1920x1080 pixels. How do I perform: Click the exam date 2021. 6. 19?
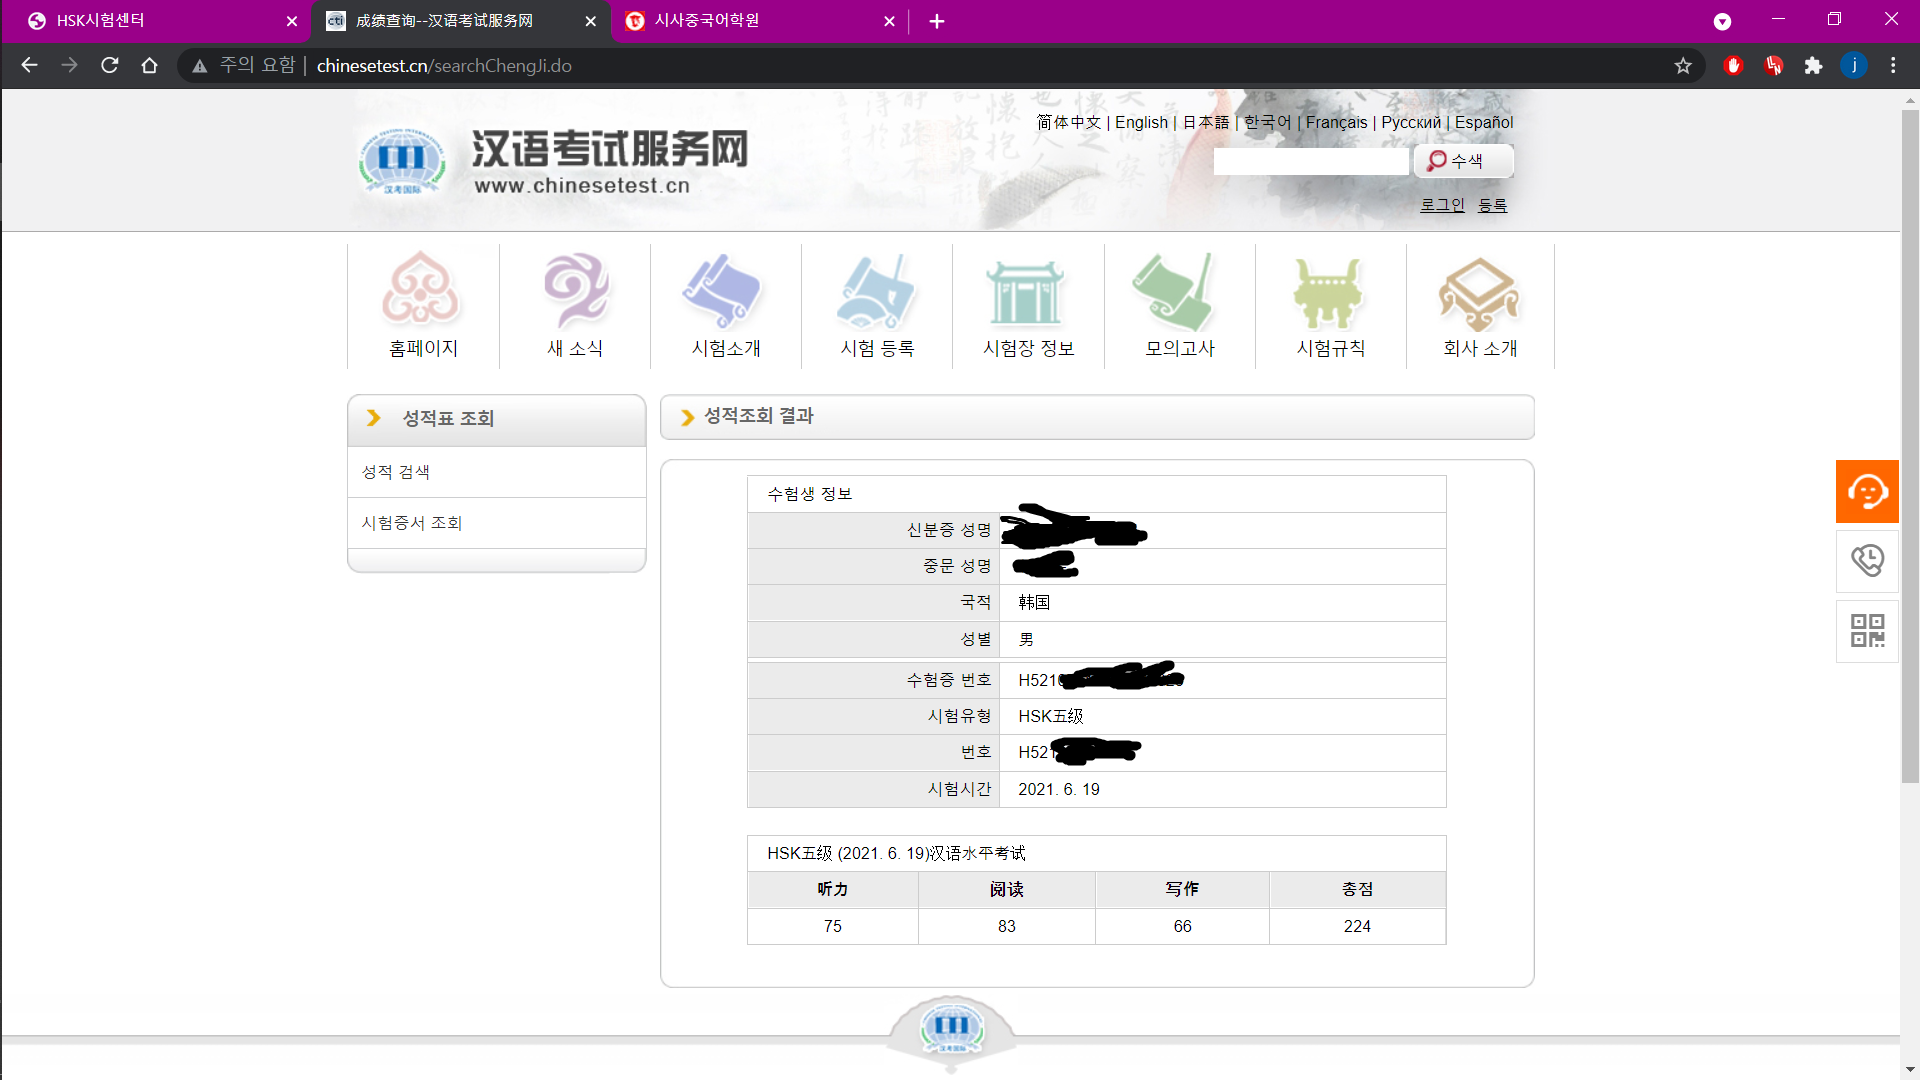pyautogui.click(x=1058, y=789)
